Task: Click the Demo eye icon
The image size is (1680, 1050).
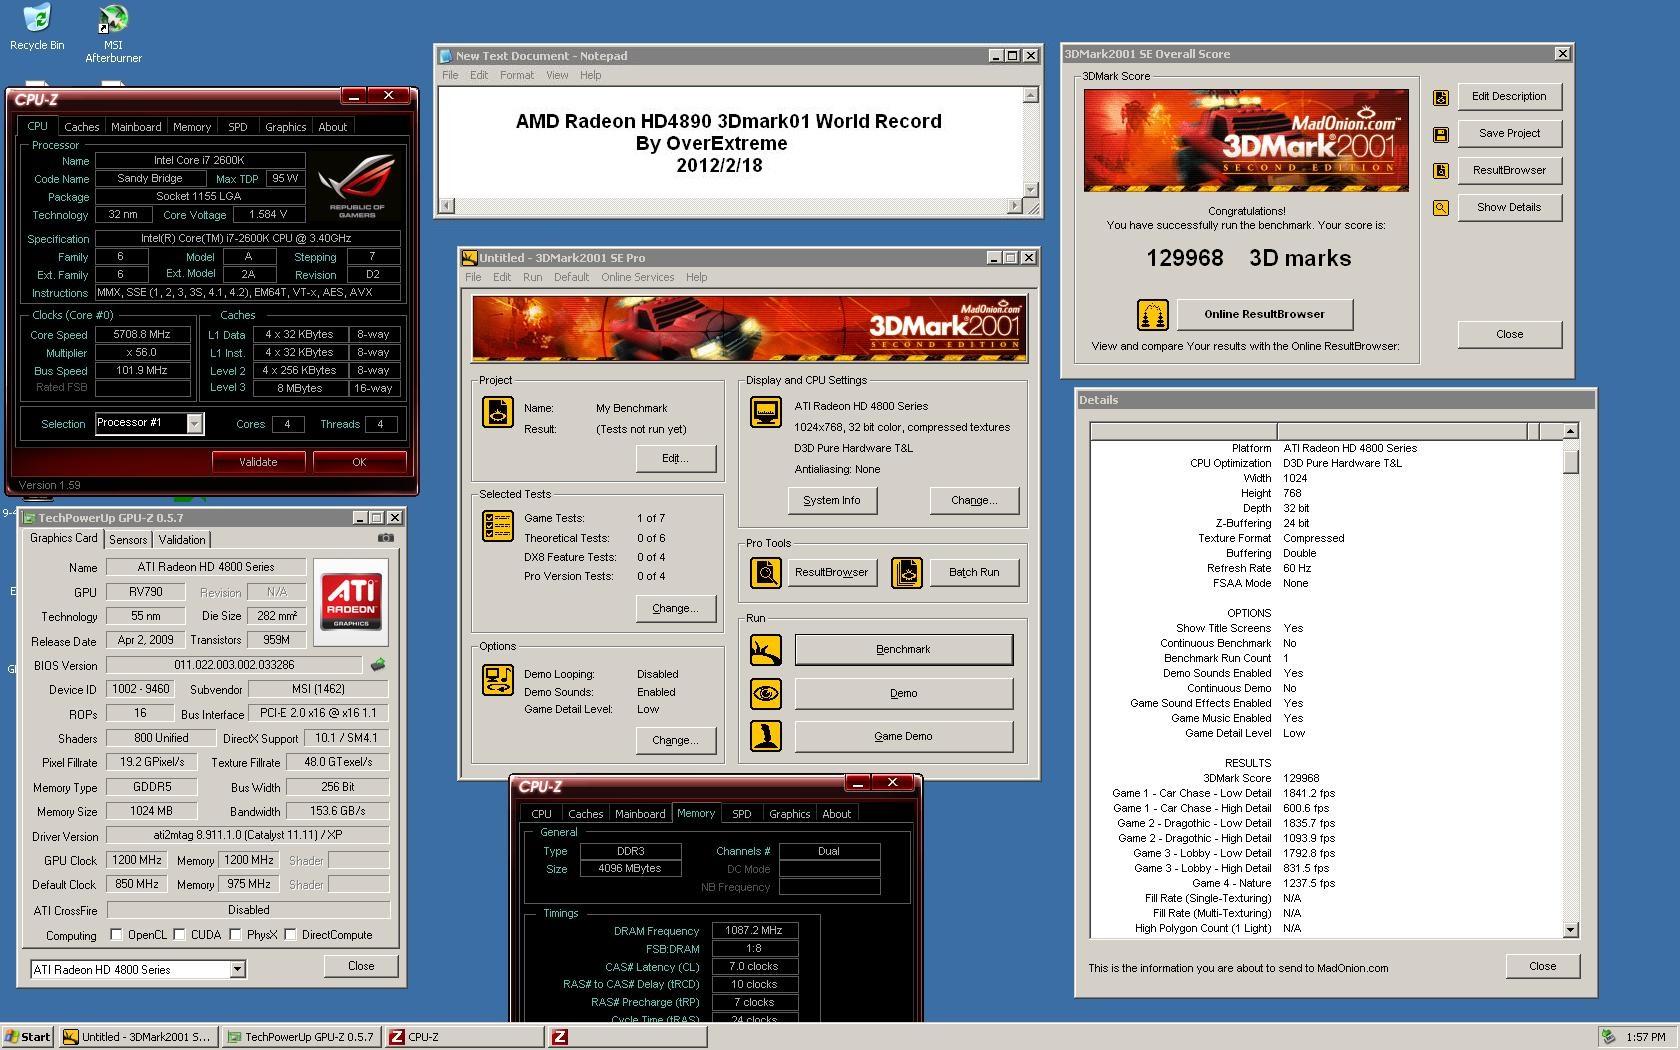Action: click(766, 693)
